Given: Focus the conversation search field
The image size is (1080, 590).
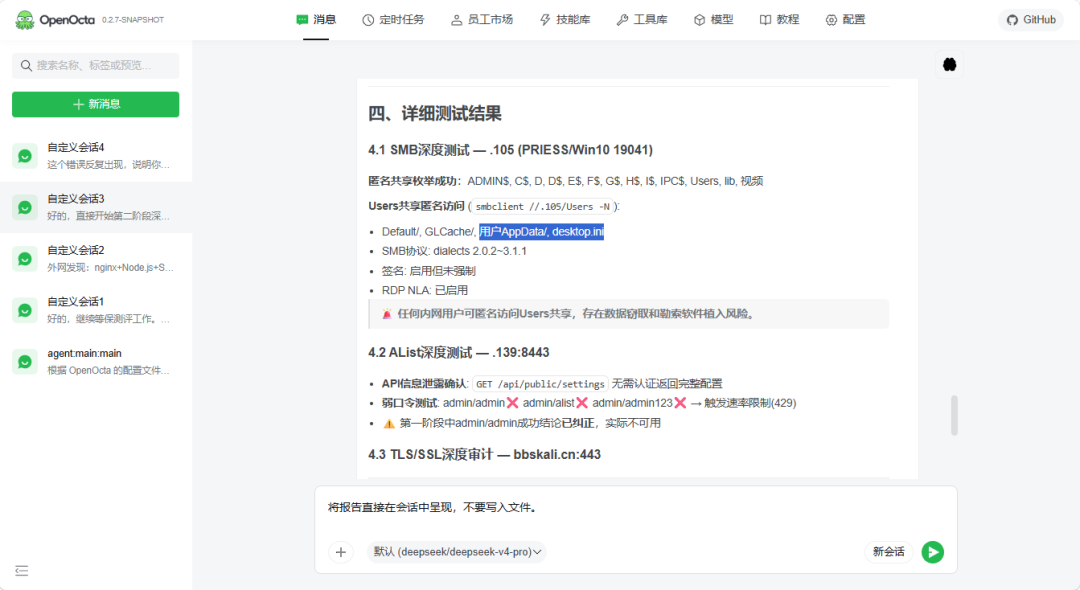Looking at the screenshot, I should pyautogui.click(x=96, y=65).
